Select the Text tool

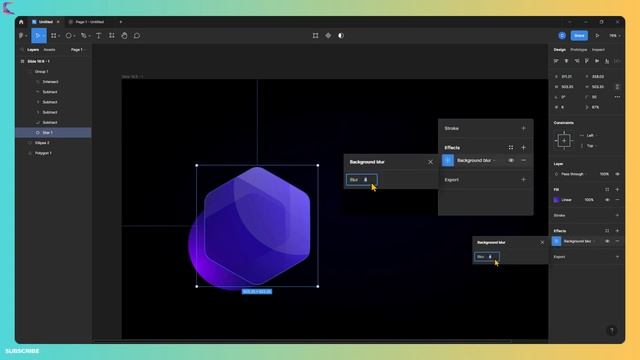pos(98,36)
